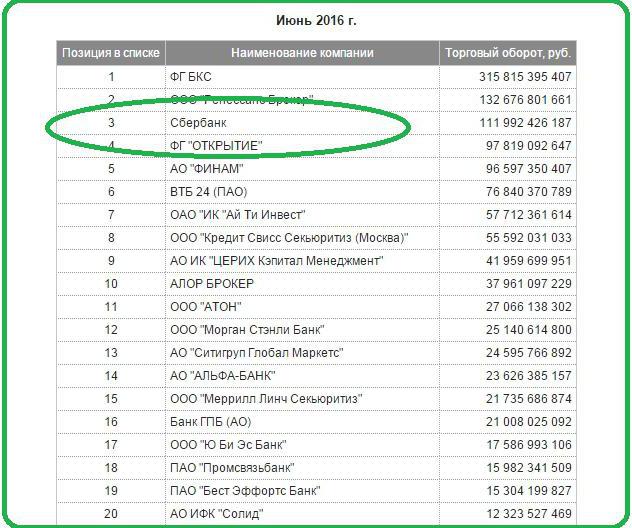The image size is (632, 528).
Task: Click position number 5 next to ФИНАМ
Action: pos(111,168)
